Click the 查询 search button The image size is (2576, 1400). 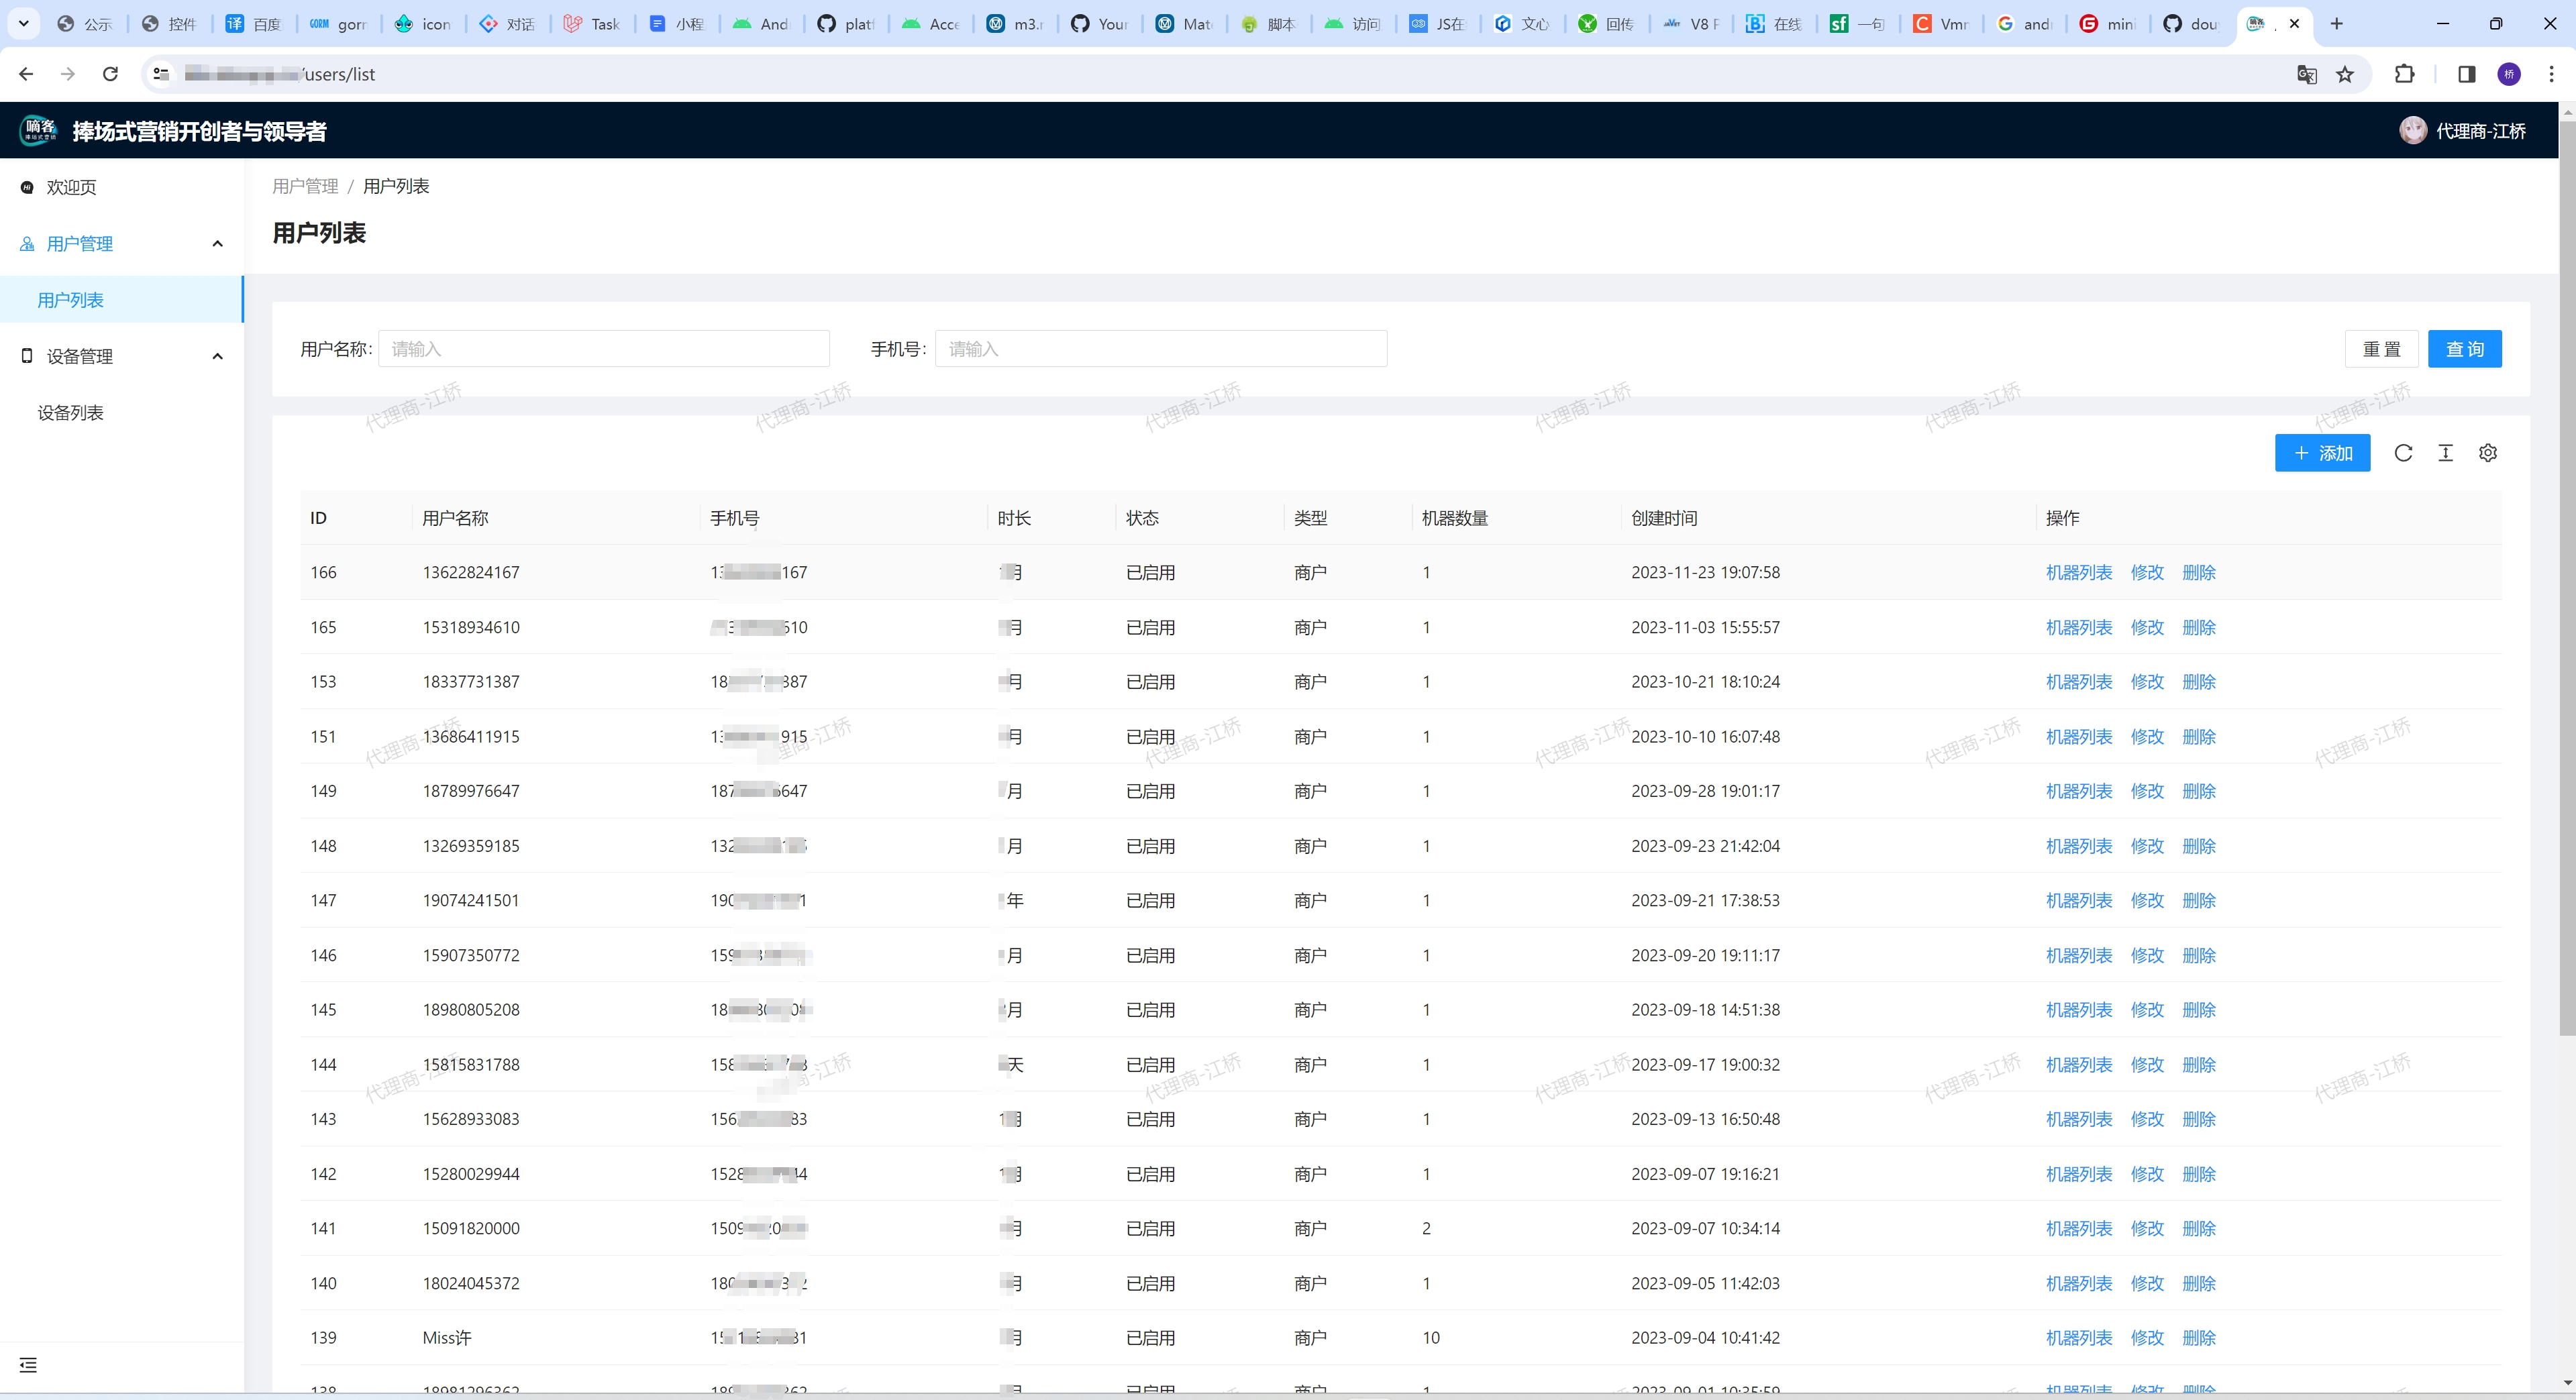point(2464,349)
